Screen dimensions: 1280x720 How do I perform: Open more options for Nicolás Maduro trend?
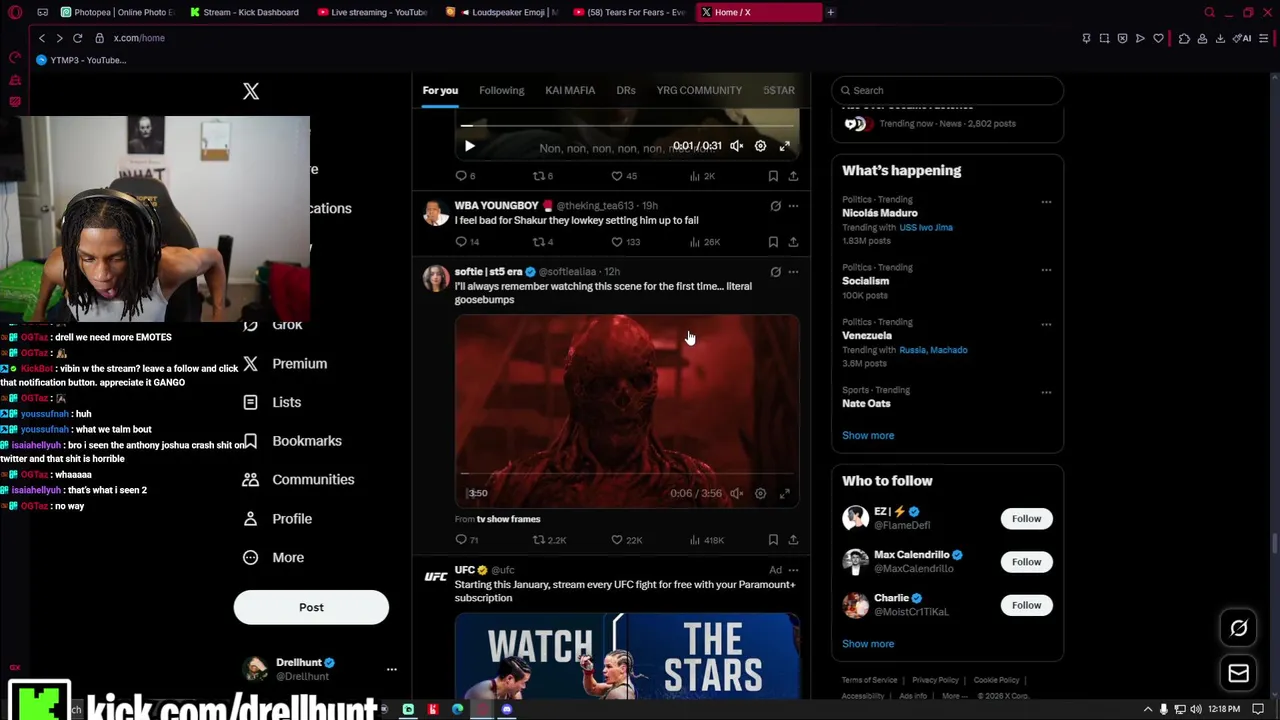(1046, 202)
